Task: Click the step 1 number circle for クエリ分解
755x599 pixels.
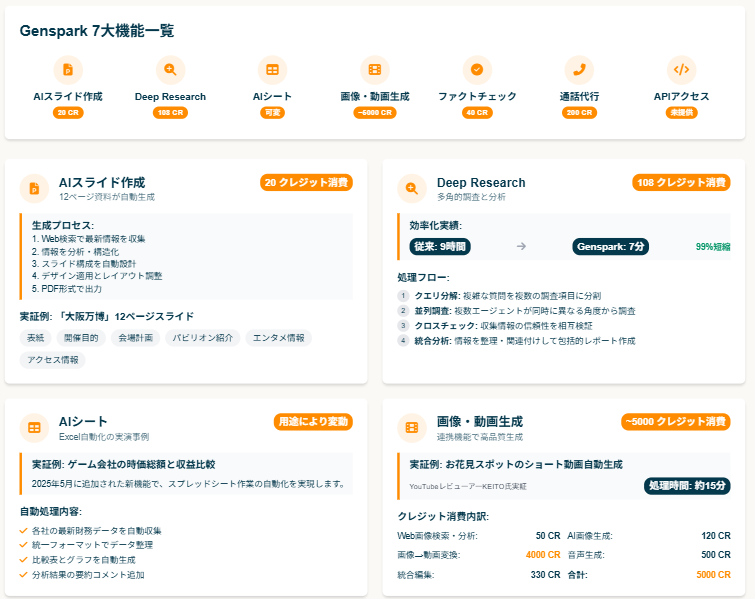Action: 403,296
